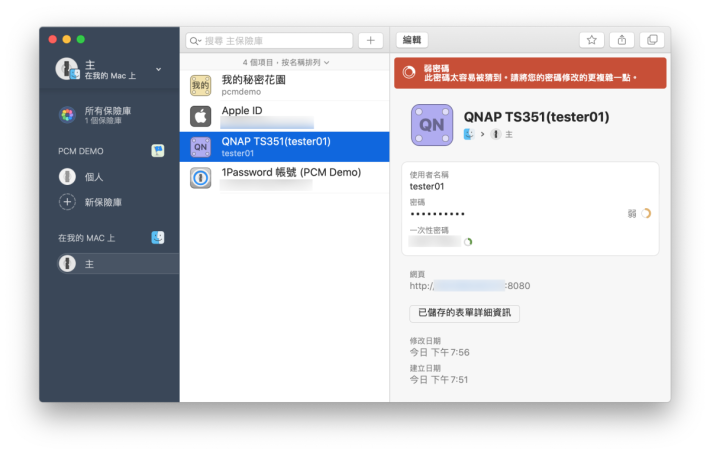Open 已儲存的表單詳細資訊 button

464,313
